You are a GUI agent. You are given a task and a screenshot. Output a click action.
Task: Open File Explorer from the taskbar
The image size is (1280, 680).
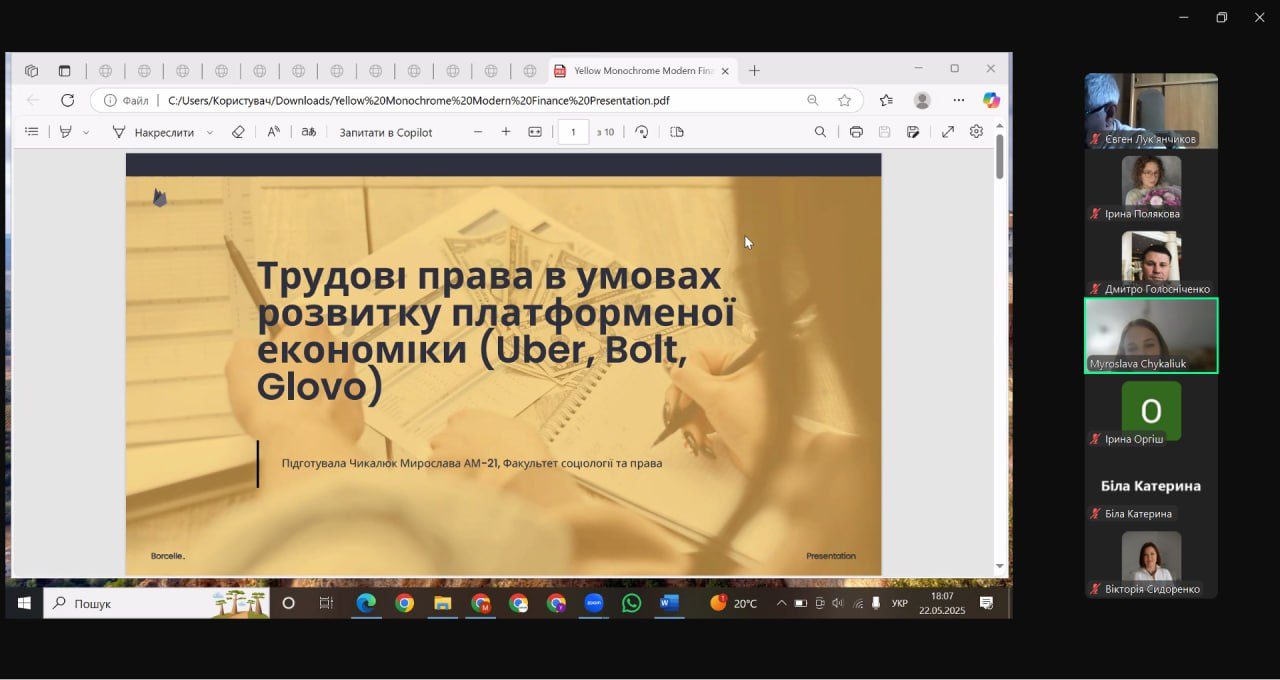coord(442,603)
